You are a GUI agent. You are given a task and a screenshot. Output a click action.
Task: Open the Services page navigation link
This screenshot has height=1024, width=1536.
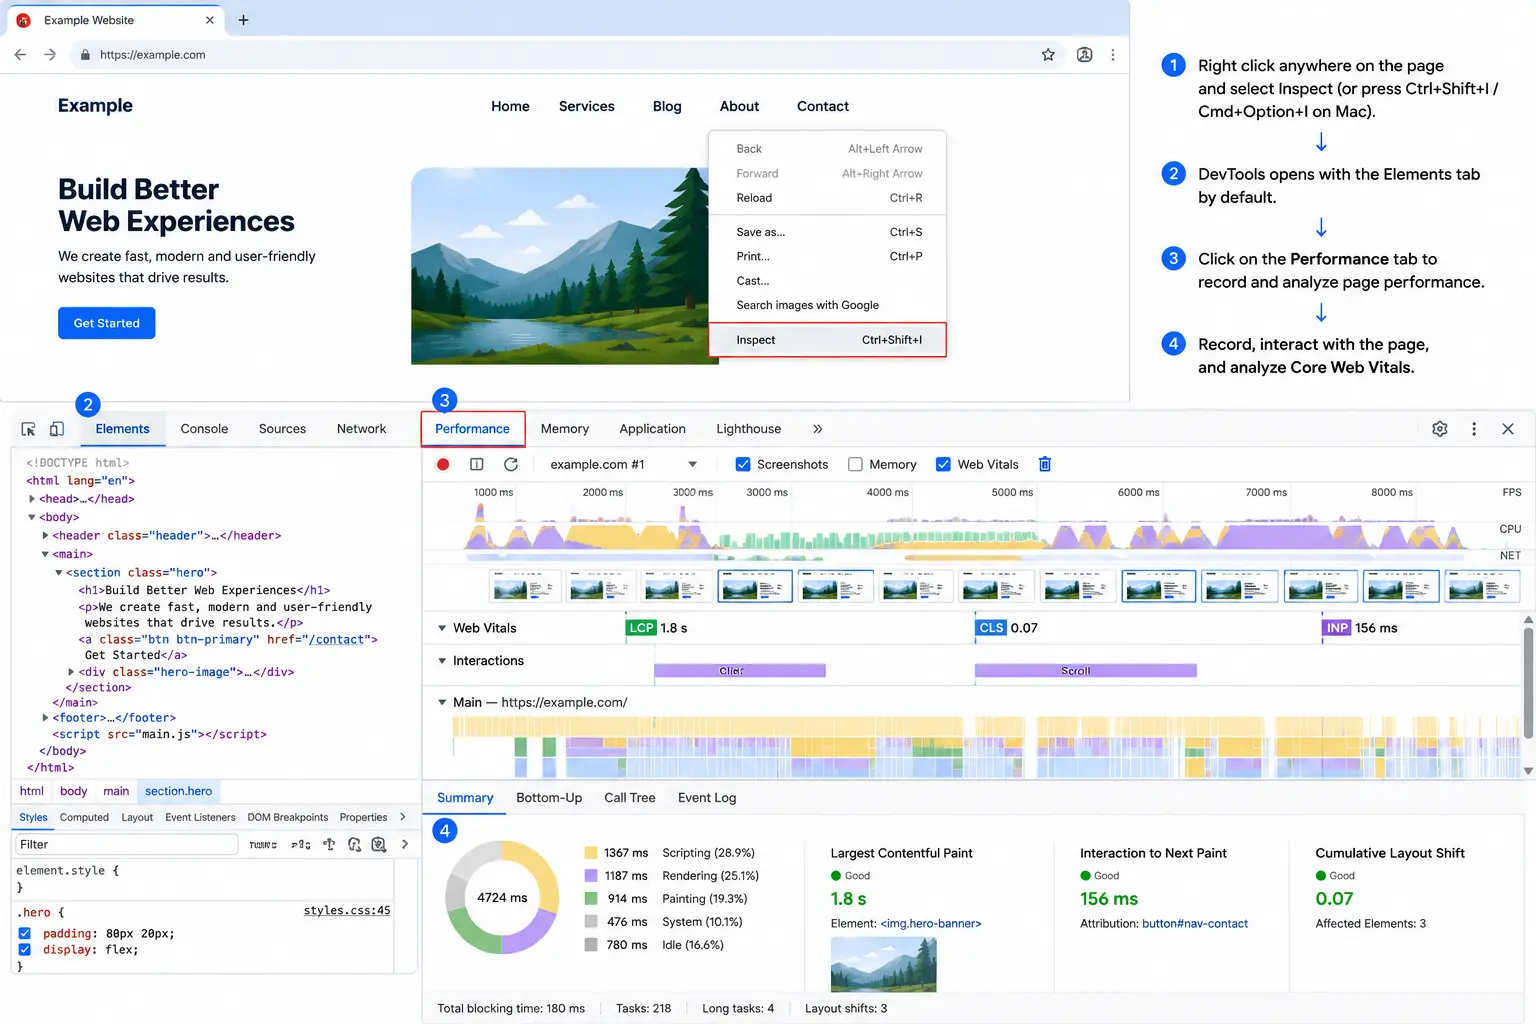587,106
